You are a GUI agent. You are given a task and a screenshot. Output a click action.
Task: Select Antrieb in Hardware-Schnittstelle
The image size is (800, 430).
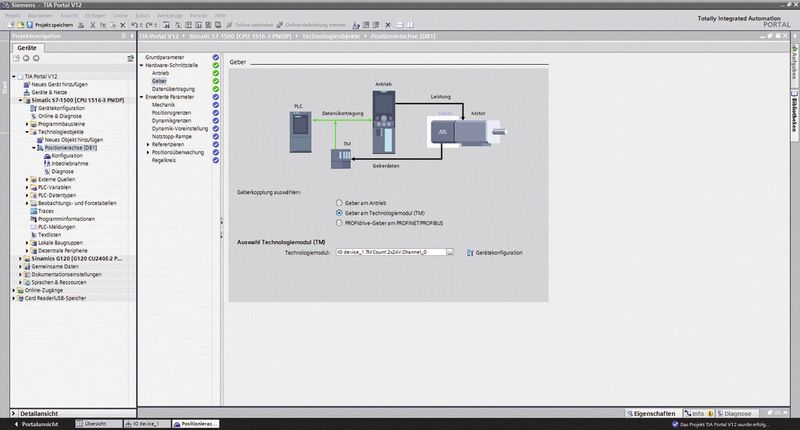click(160, 73)
